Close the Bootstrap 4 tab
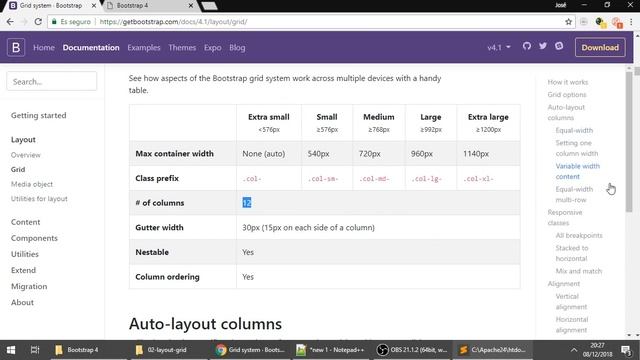The width and height of the screenshot is (640, 360). click(191, 6)
